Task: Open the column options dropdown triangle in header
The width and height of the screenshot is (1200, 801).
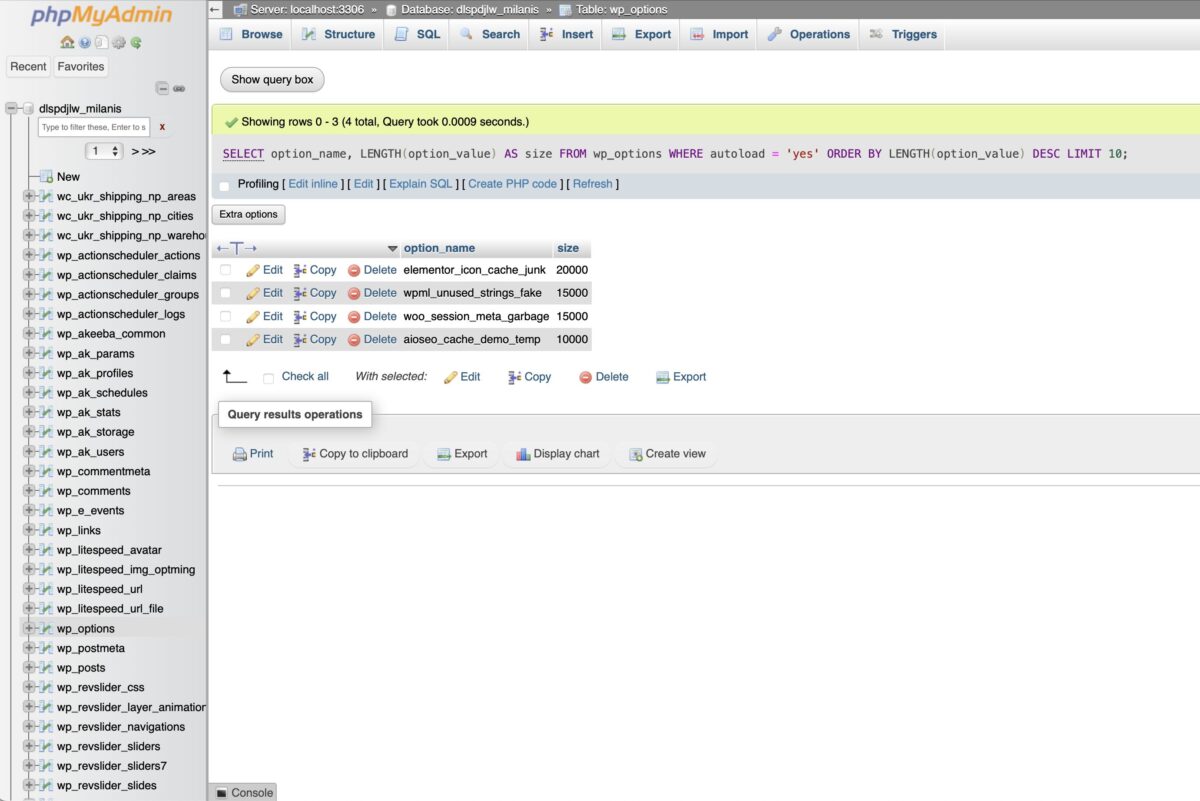Action: click(393, 248)
